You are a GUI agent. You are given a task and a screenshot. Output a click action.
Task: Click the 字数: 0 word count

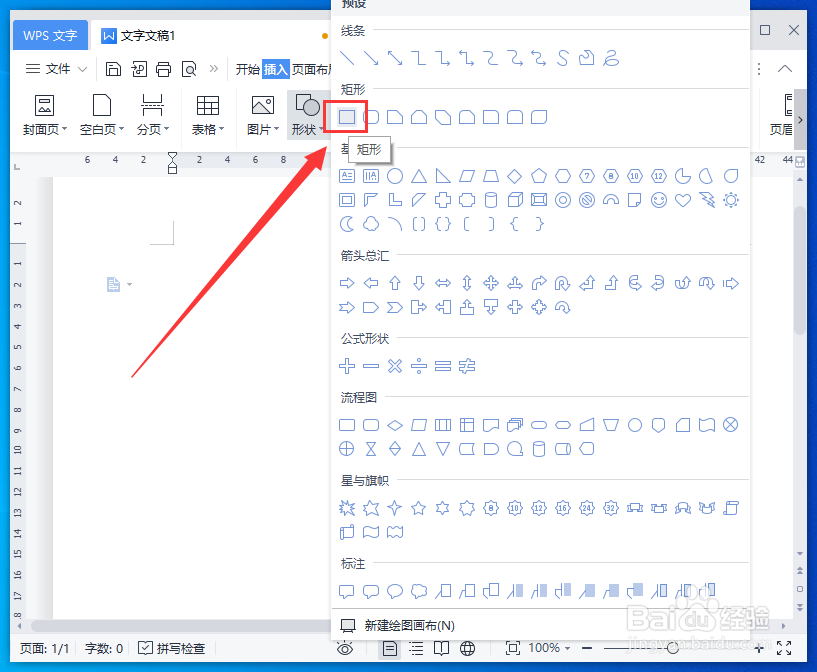click(104, 648)
